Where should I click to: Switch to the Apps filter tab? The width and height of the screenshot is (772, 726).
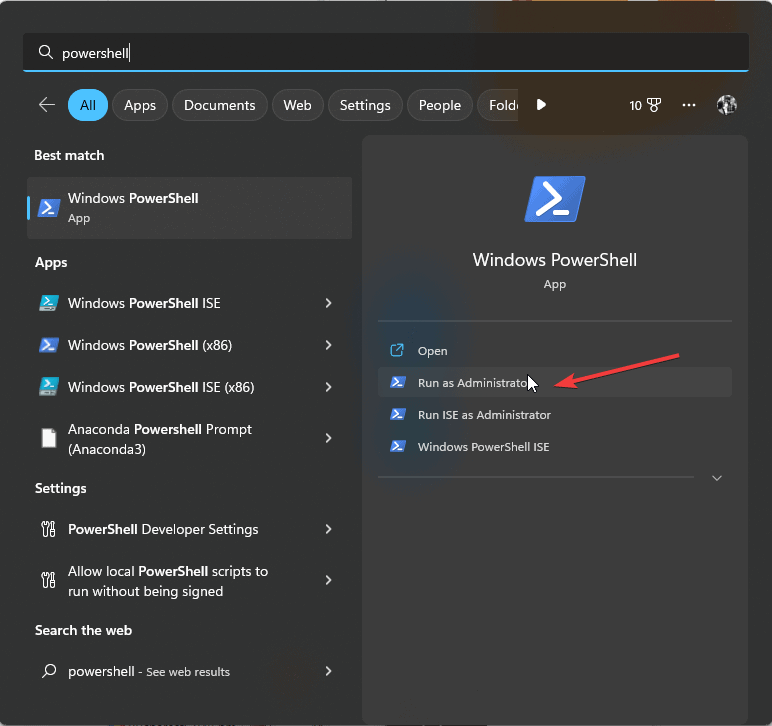pos(140,105)
